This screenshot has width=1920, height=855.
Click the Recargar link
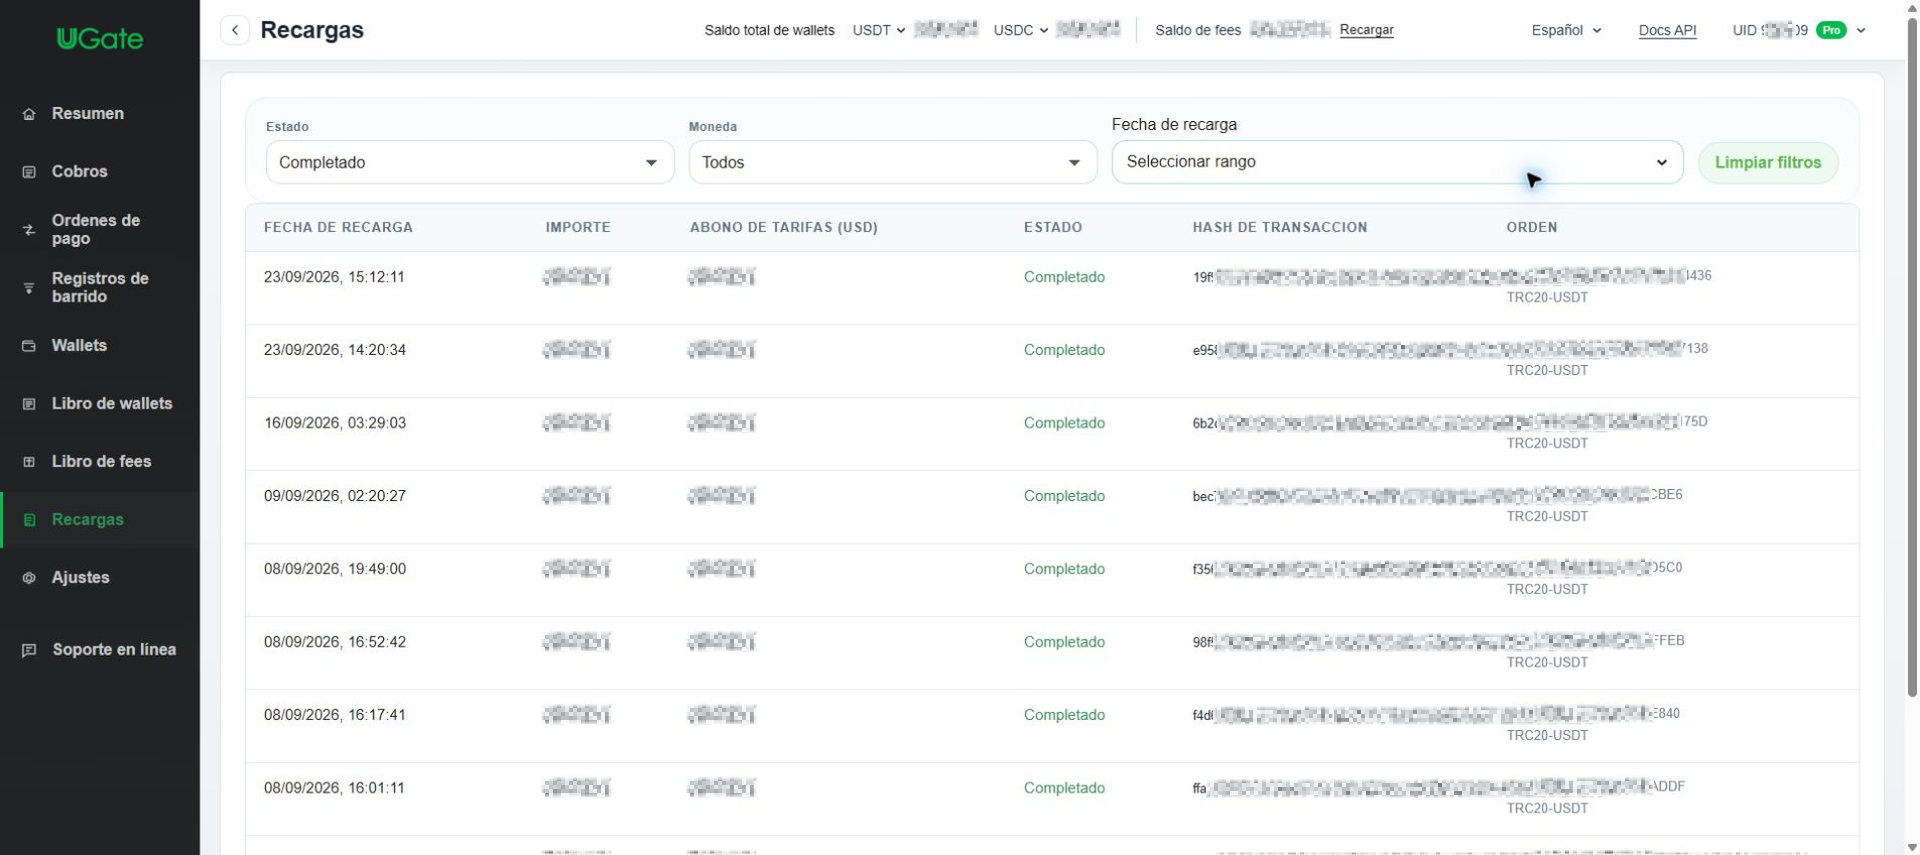(1366, 30)
